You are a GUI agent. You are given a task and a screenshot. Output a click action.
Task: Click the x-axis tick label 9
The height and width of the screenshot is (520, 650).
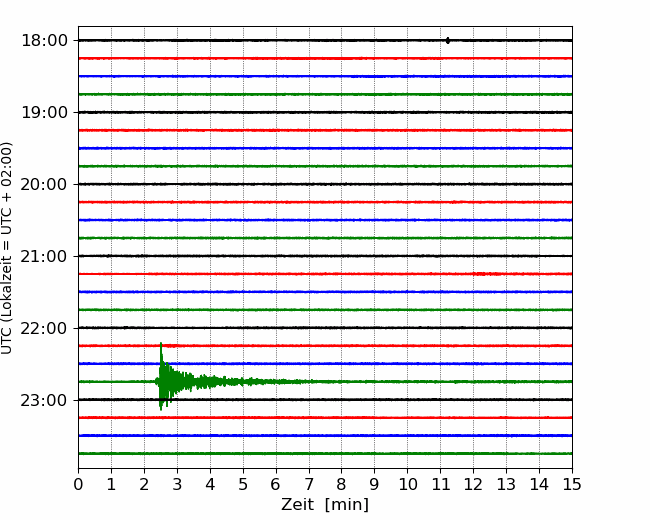point(375,484)
